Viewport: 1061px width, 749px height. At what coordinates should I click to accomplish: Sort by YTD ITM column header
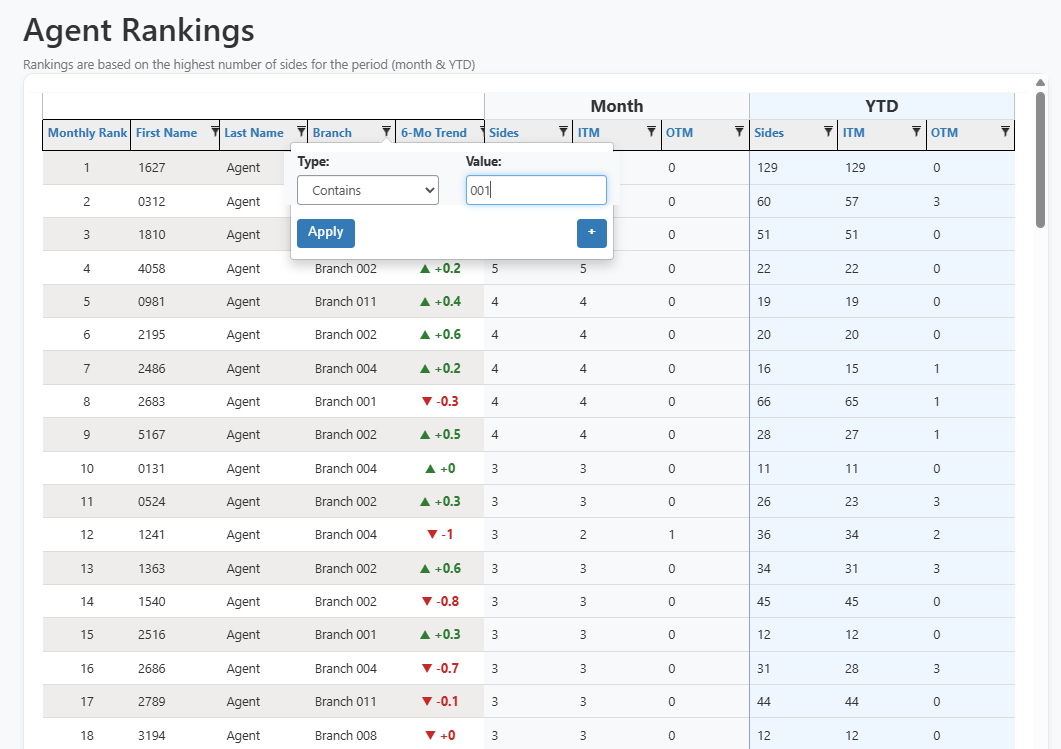853,133
